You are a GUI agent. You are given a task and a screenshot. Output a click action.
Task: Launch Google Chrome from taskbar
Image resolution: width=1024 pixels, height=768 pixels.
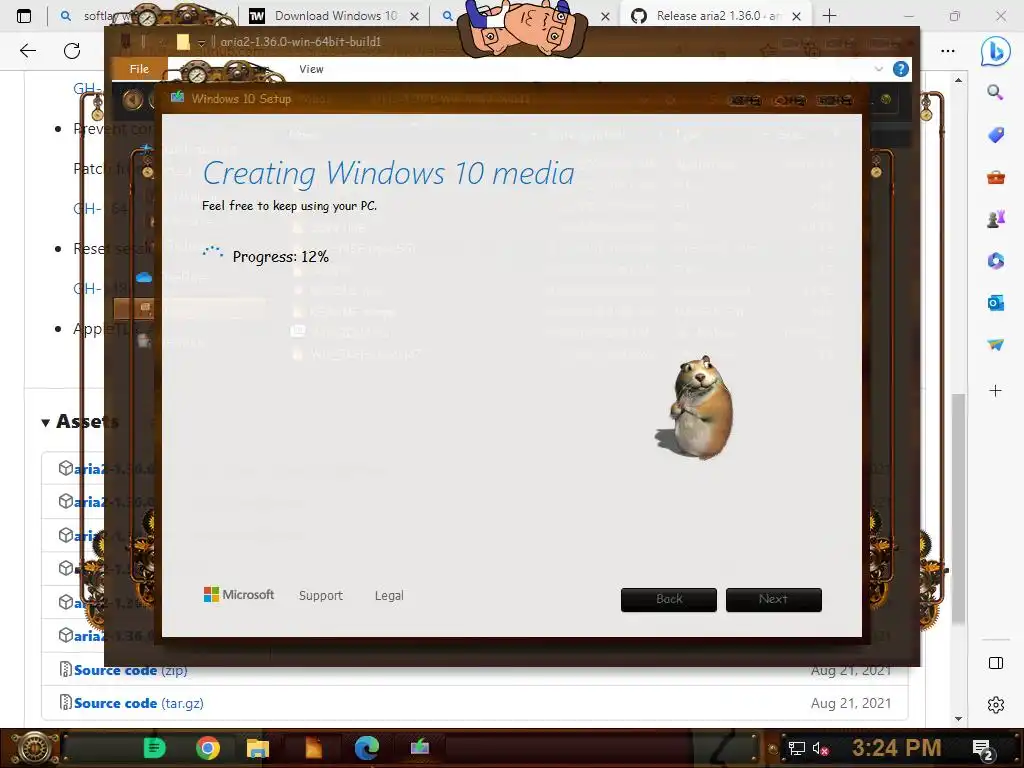(208, 748)
